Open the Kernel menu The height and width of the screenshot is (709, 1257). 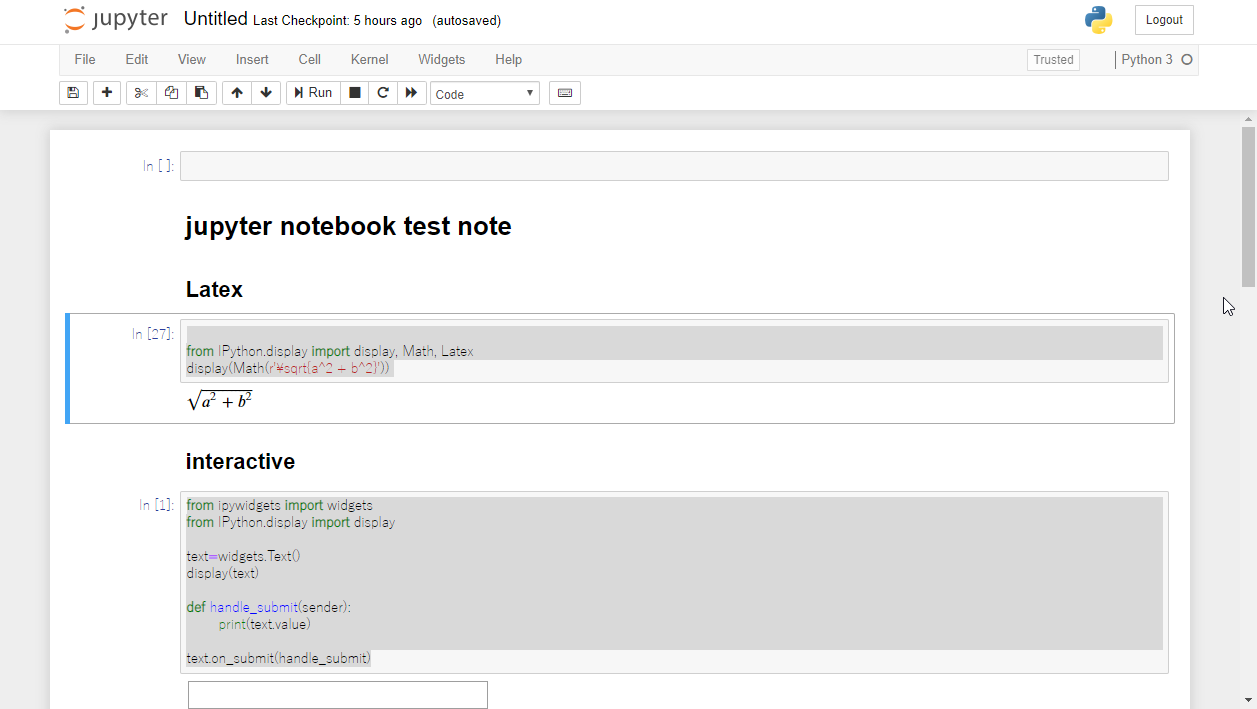point(369,60)
